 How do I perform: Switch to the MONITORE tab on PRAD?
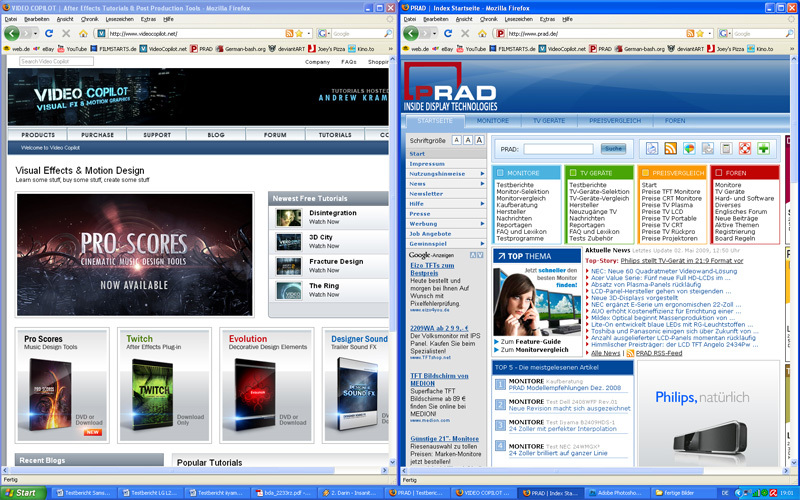pos(492,121)
